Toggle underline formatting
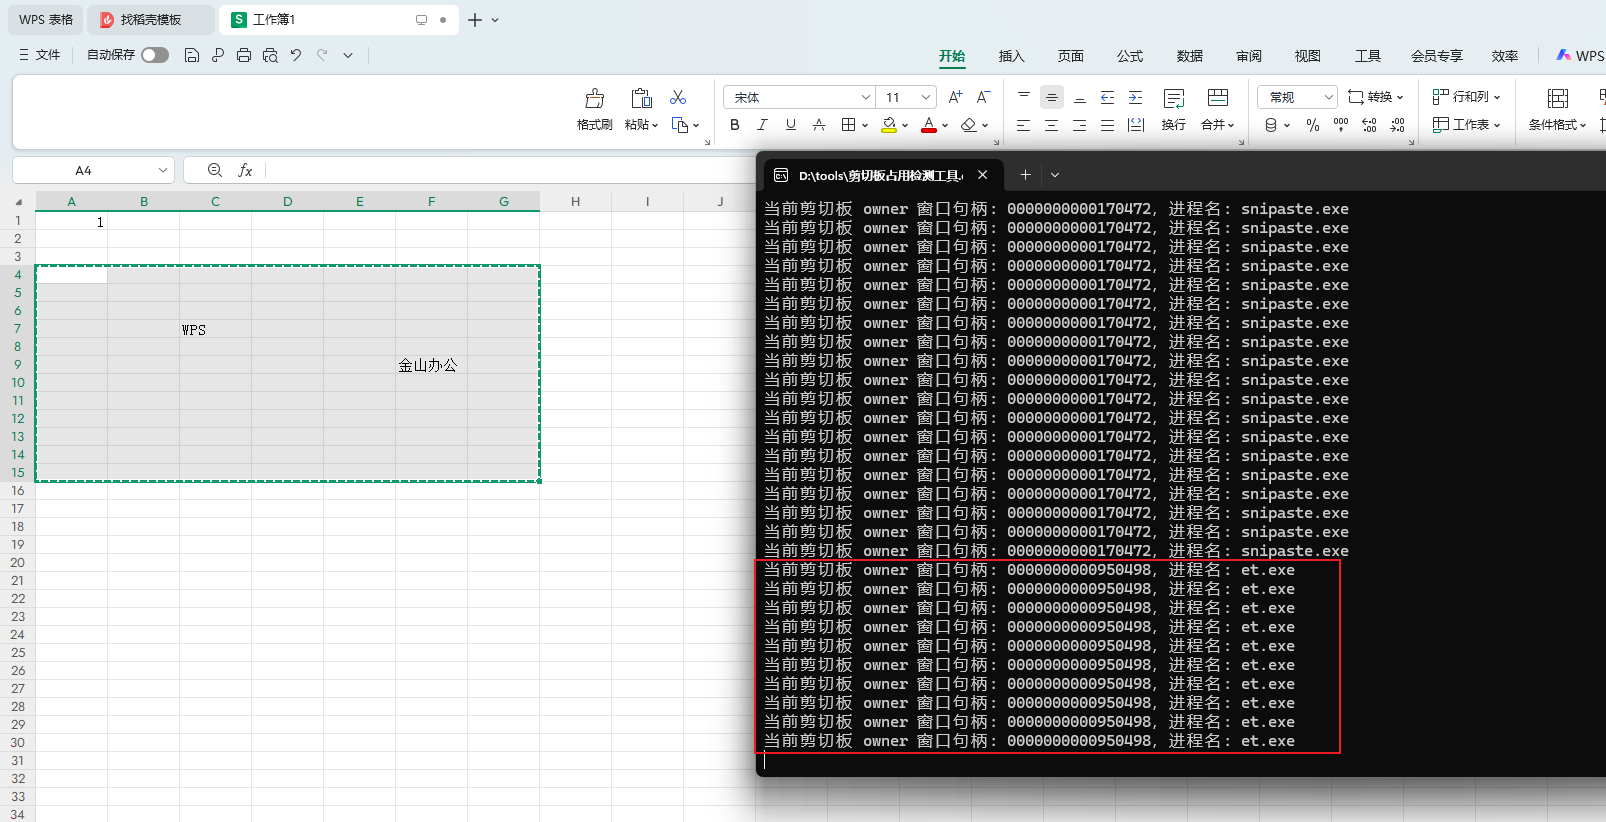The width and height of the screenshot is (1606, 822). (791, 125)
